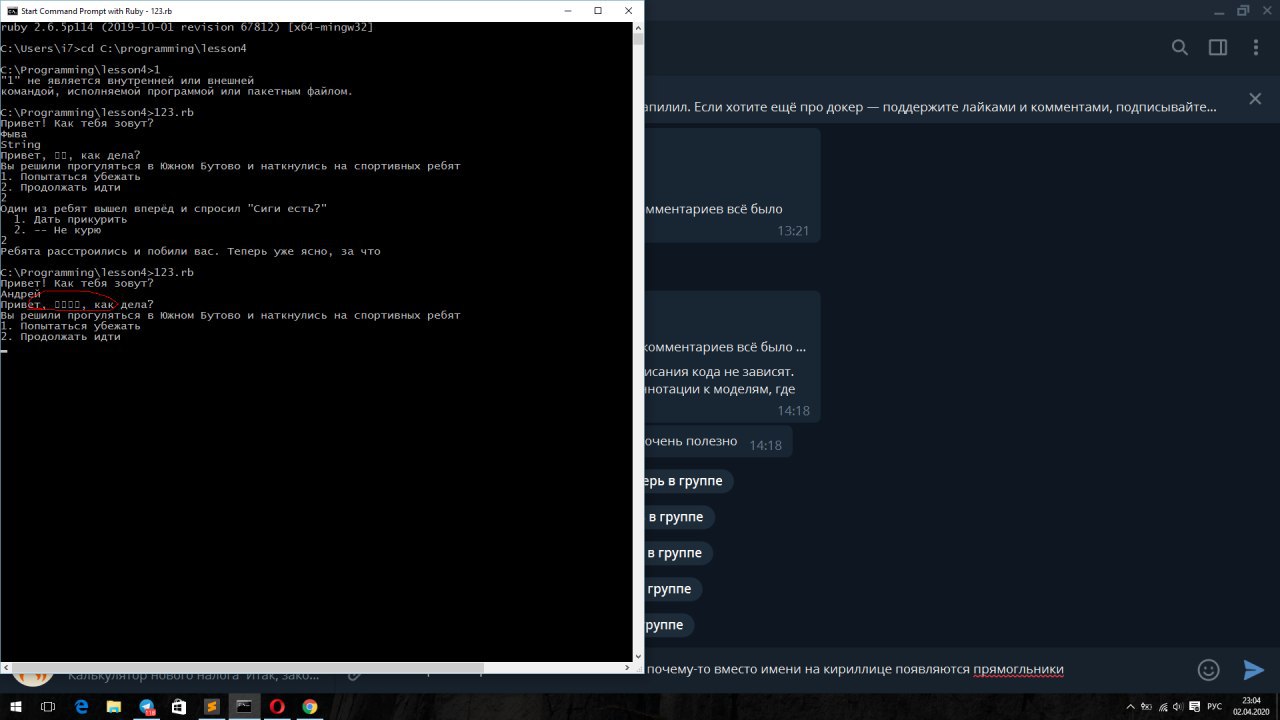
Task: Open the emoji picker in Telegram
Action: 1209,670
